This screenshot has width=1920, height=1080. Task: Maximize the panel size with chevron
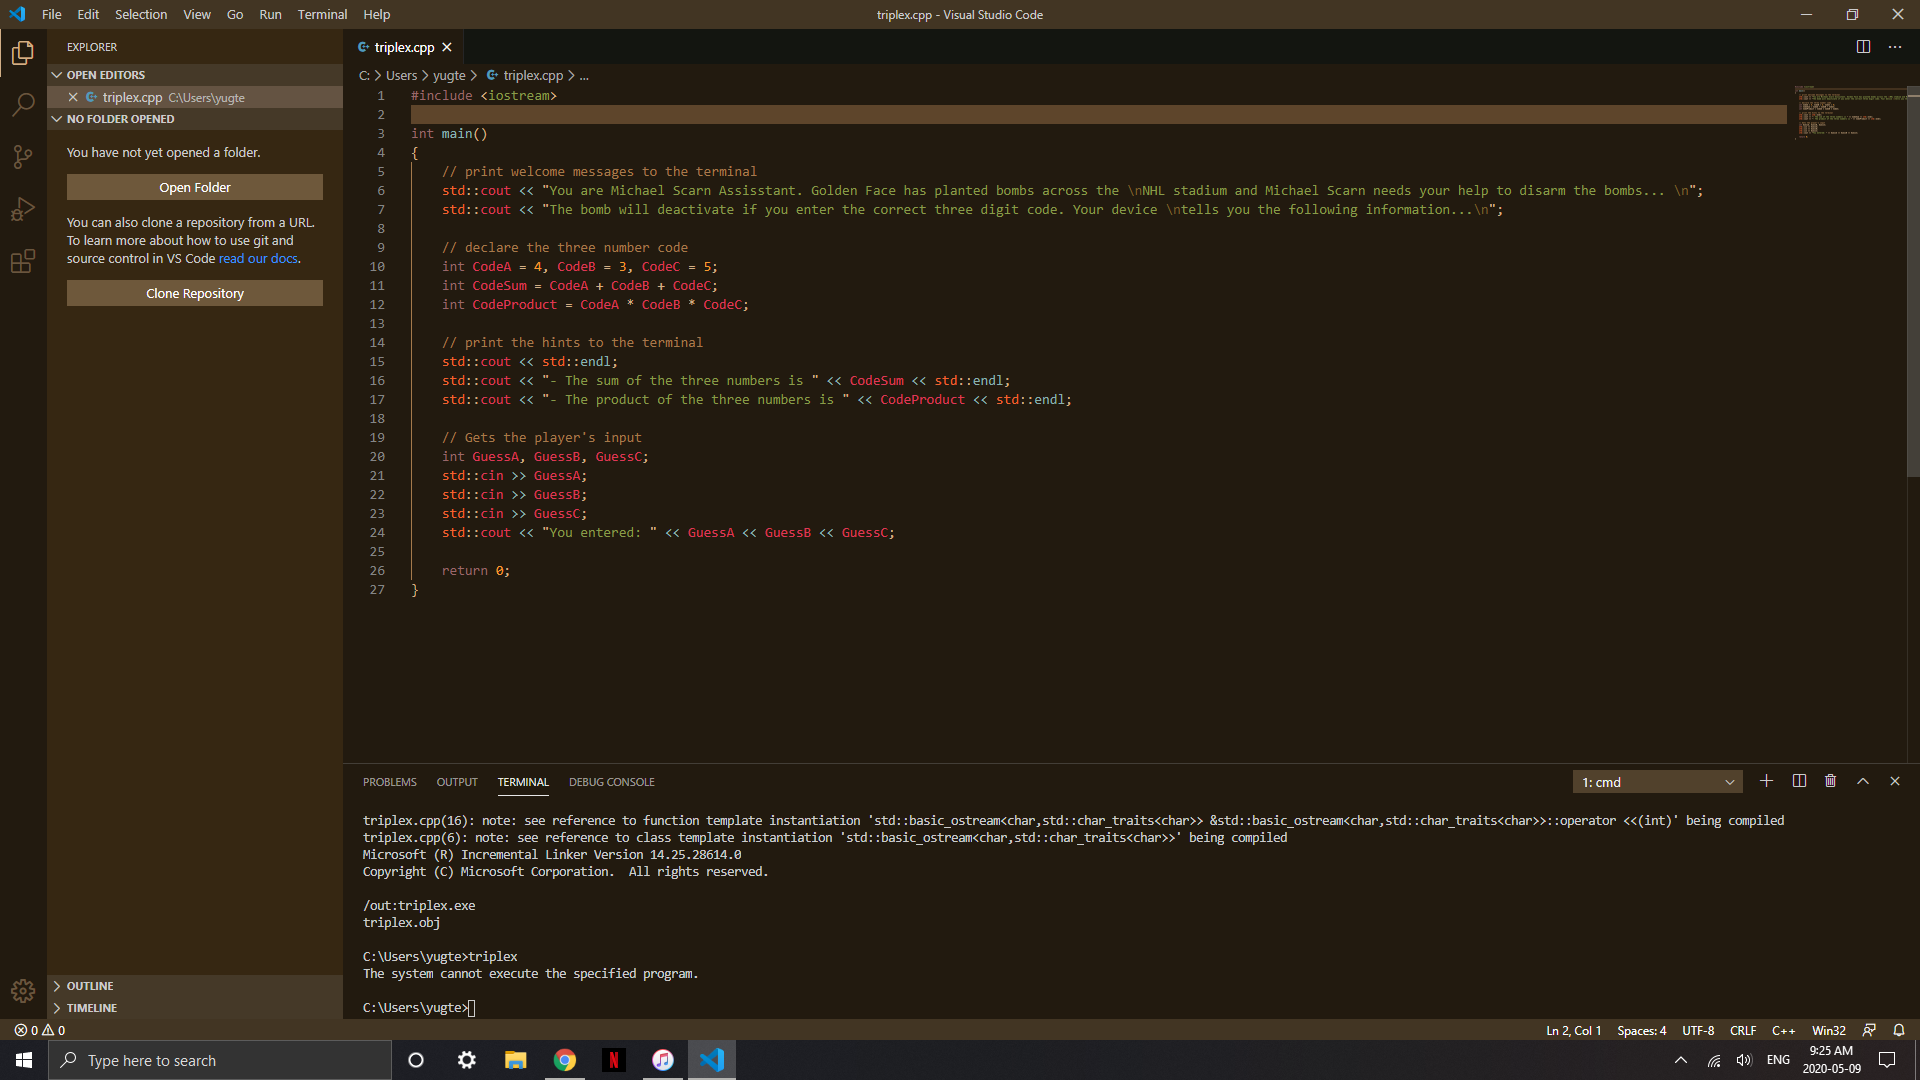coord(1862,781)
